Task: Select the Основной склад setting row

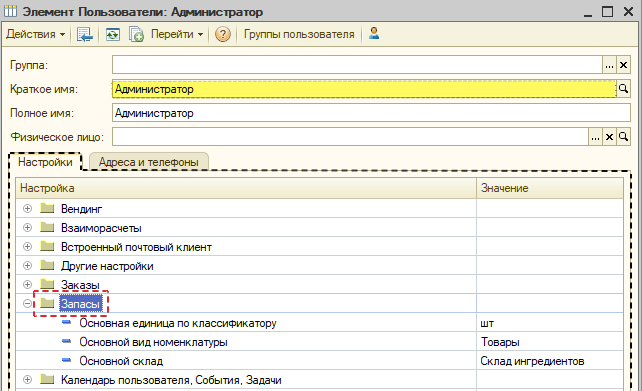Action: (319, 361)
